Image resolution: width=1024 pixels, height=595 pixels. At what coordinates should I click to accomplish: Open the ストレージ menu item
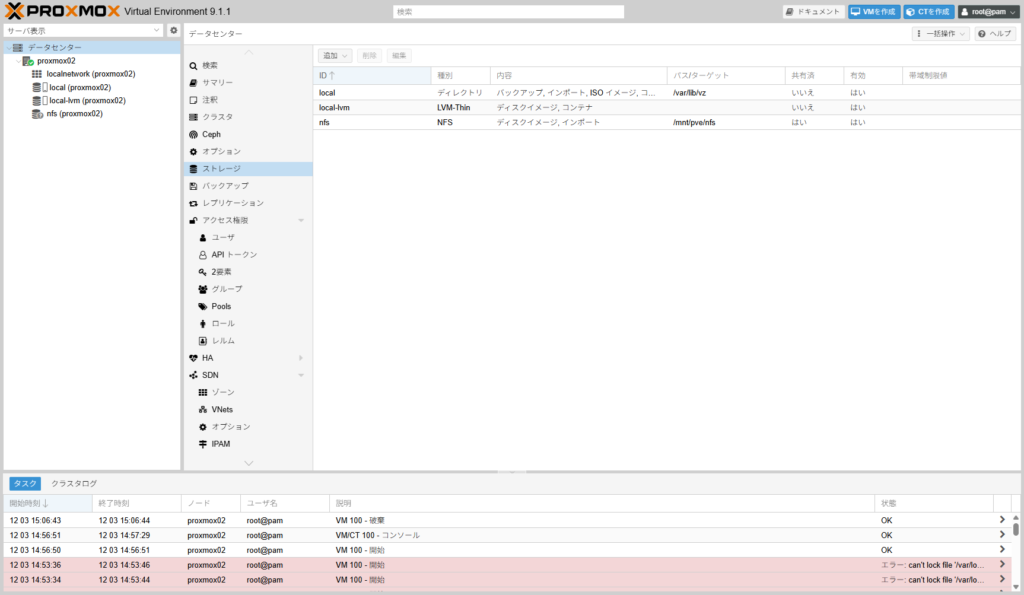click(x=221, y=169)
